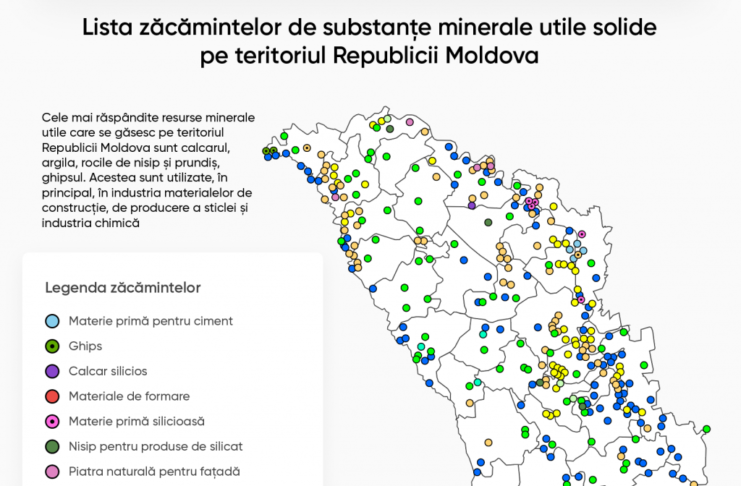Click the magenta dotted 'Materie primă silicioasă' legend symbol
Screen dimensions: 741x486
click(52, 421)
